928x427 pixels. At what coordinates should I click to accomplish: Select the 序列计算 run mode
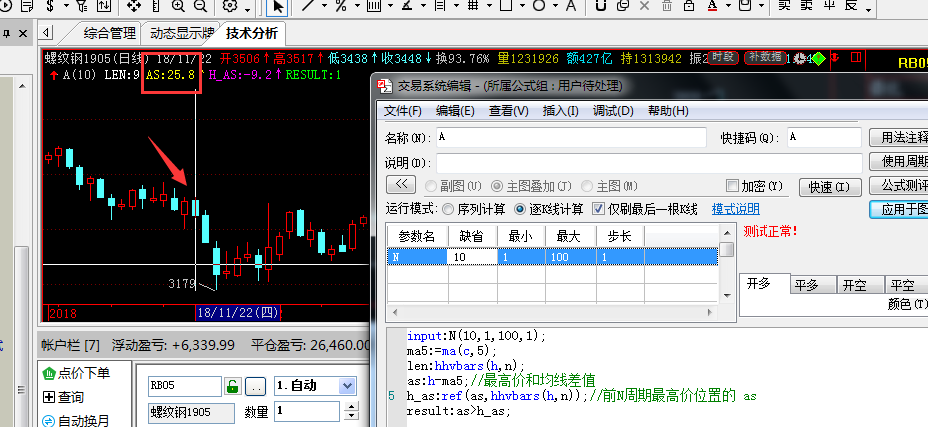click(x=448, y=209)
